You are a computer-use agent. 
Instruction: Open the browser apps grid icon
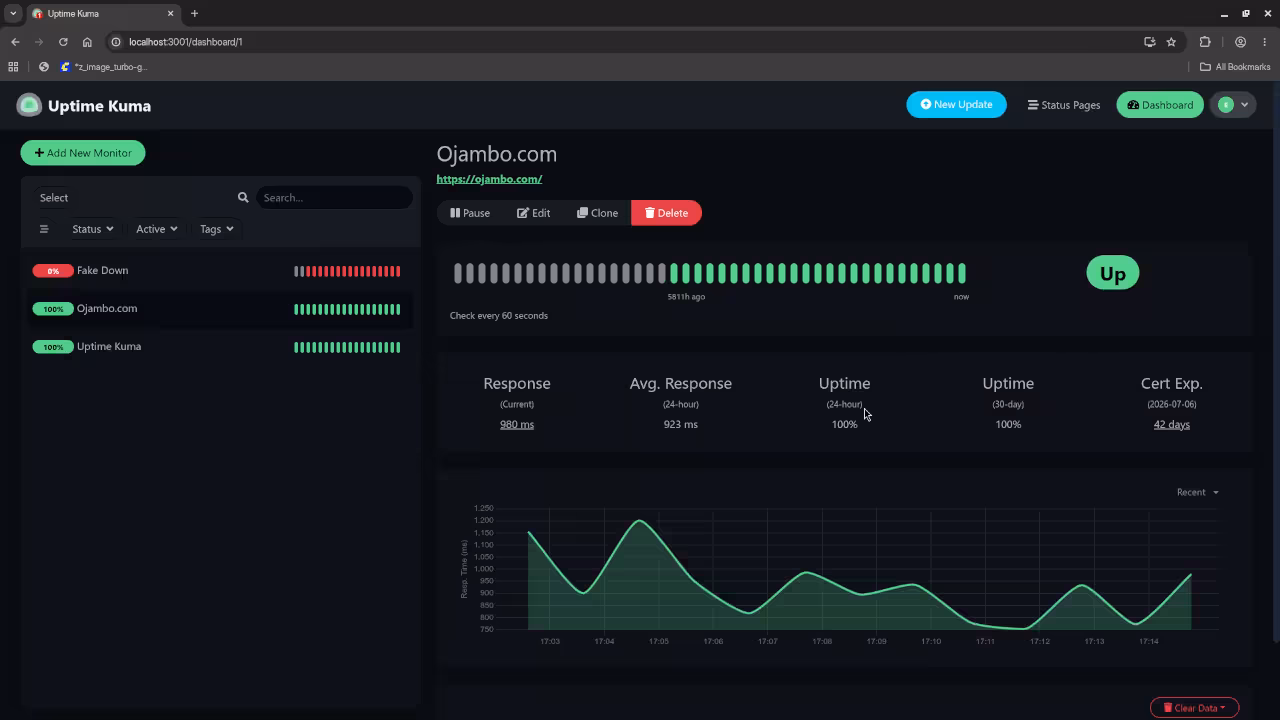coord(13,67)
